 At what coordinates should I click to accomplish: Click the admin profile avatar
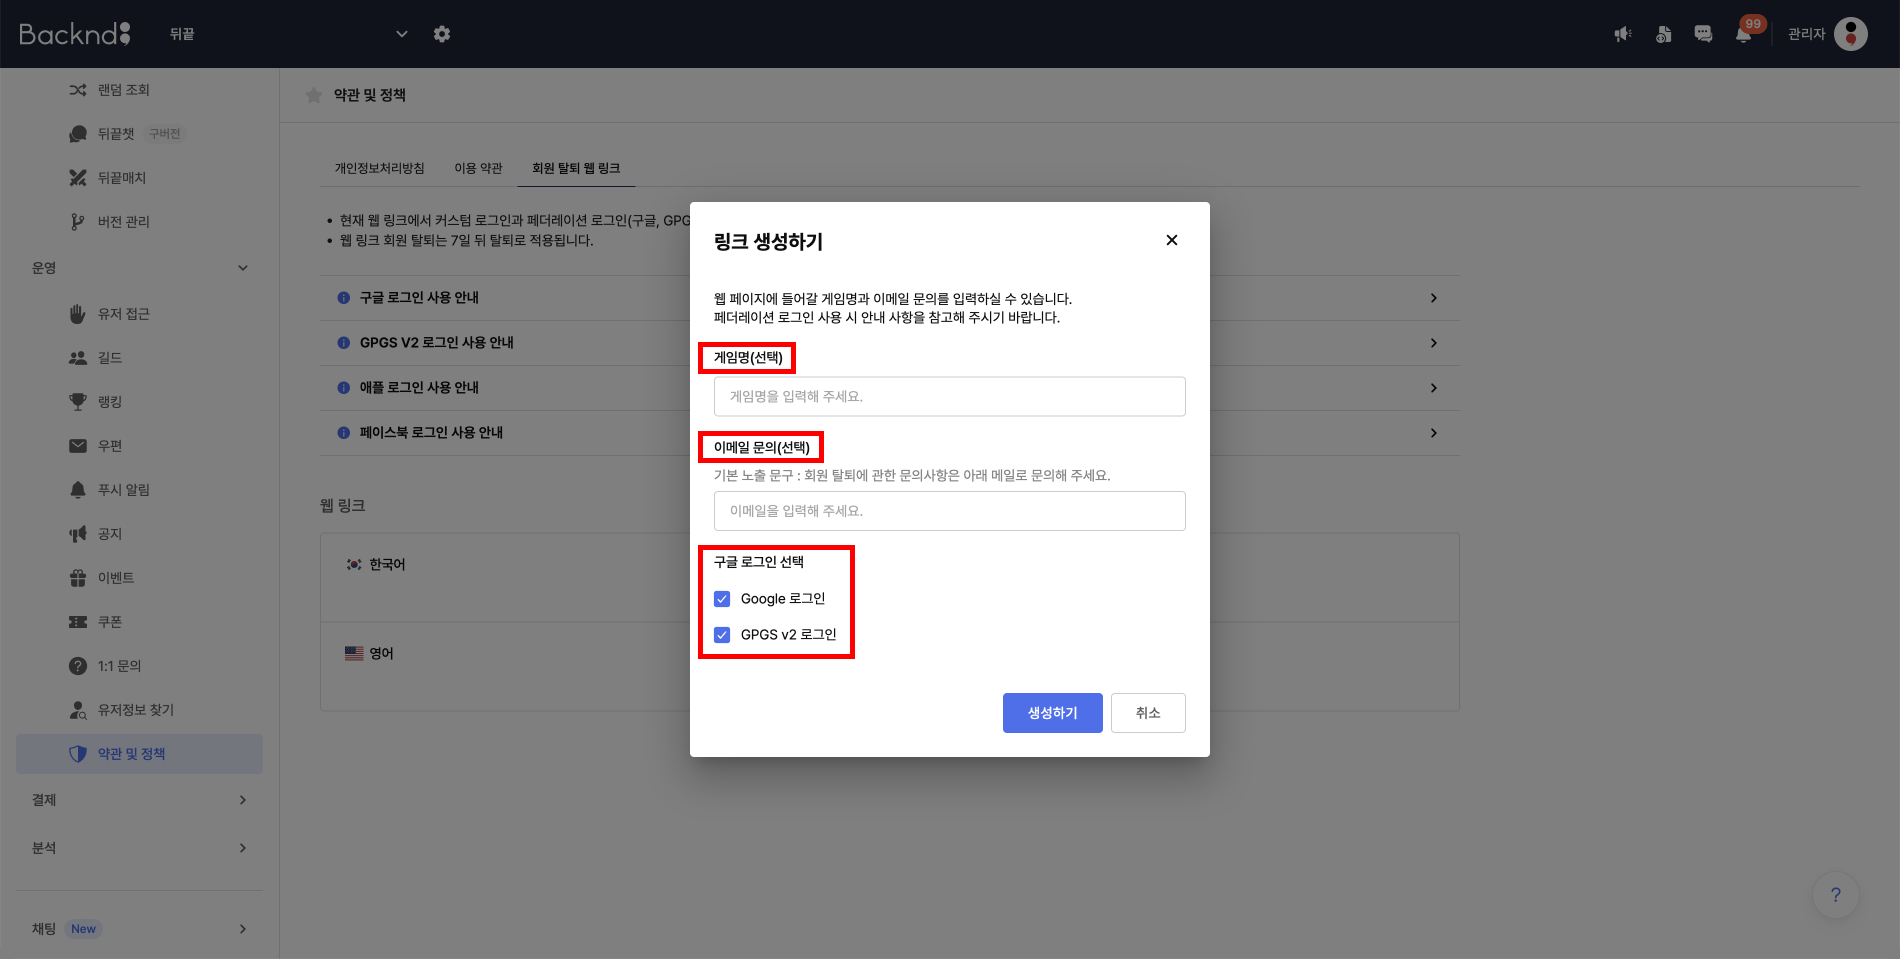[1851, 34]
